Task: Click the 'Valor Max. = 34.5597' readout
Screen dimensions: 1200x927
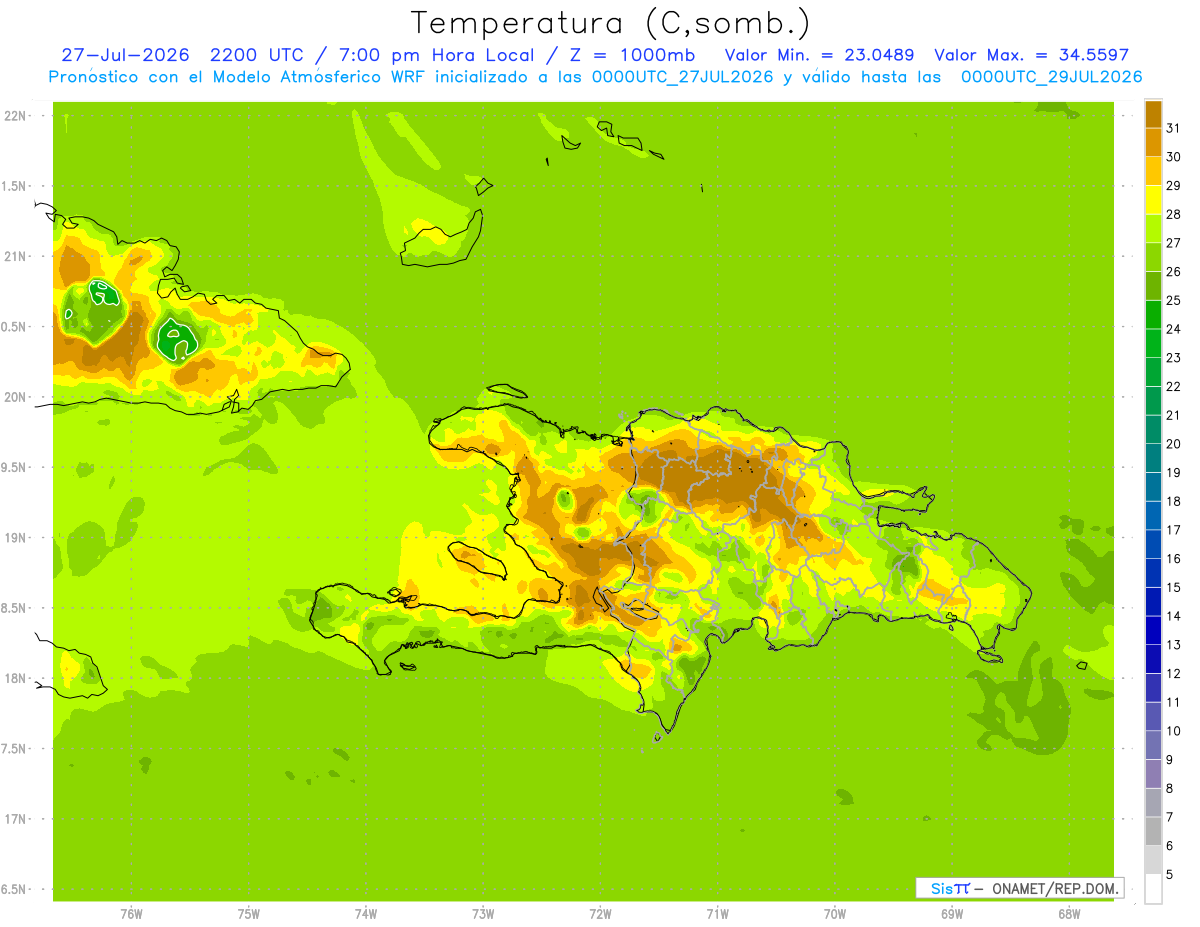Action: pos(1031,55)
